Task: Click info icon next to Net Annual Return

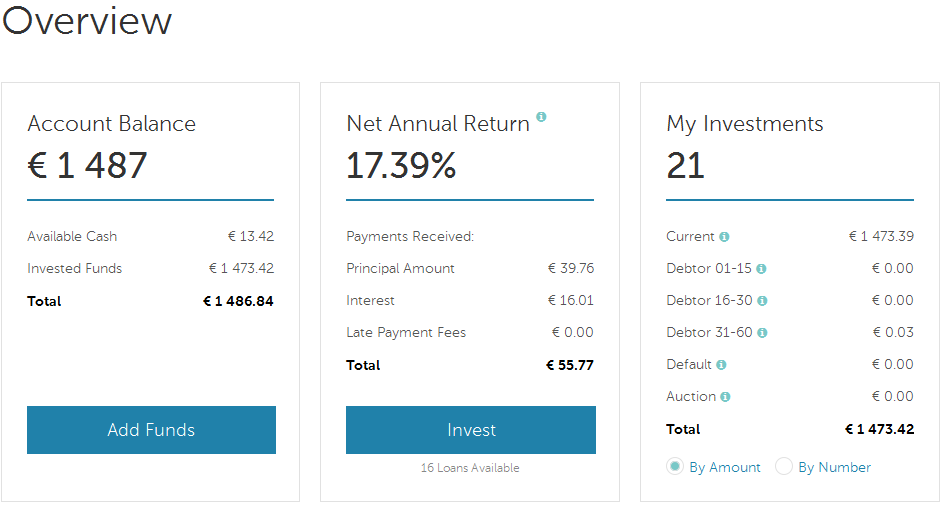Action: 542,117
